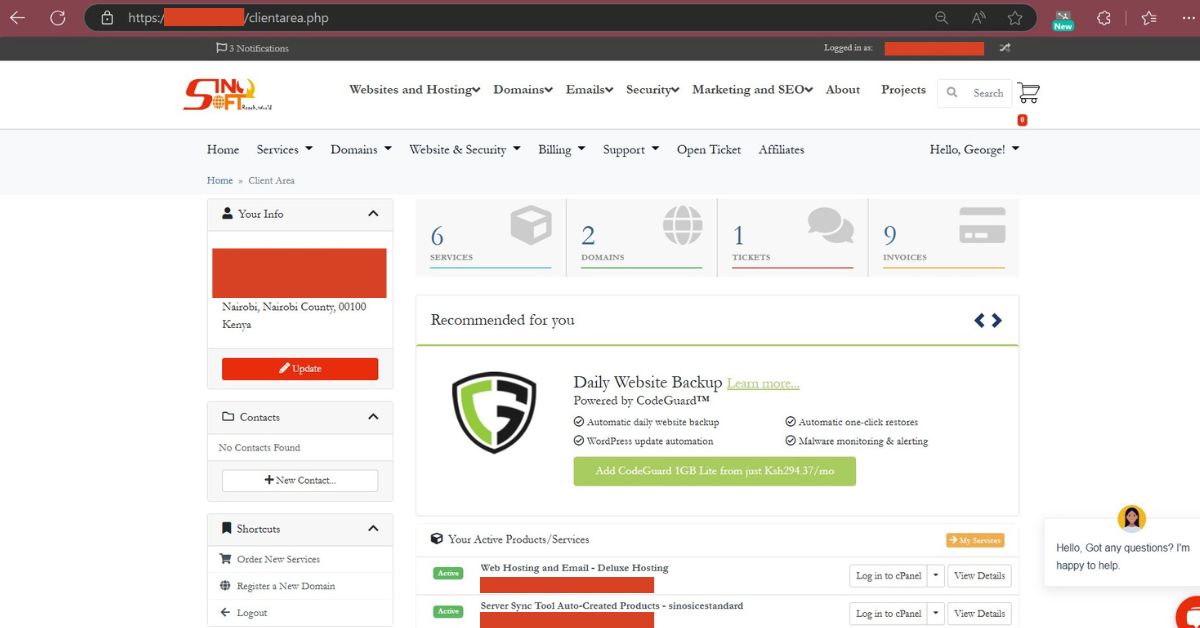This screenshot has width=1200, height=628.
Task: Show next recommendation with right arrow
Action: (997, 320)
